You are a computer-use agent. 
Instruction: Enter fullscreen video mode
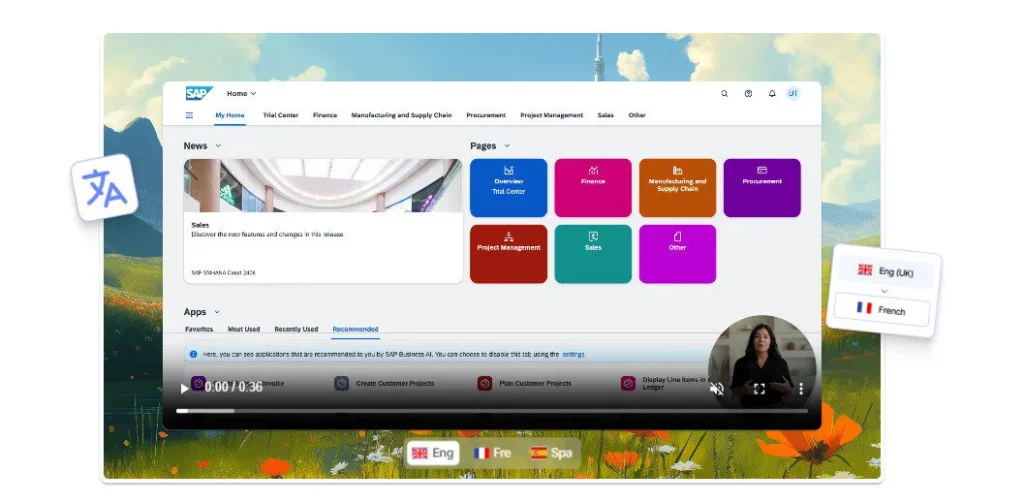tap(759, 388)
